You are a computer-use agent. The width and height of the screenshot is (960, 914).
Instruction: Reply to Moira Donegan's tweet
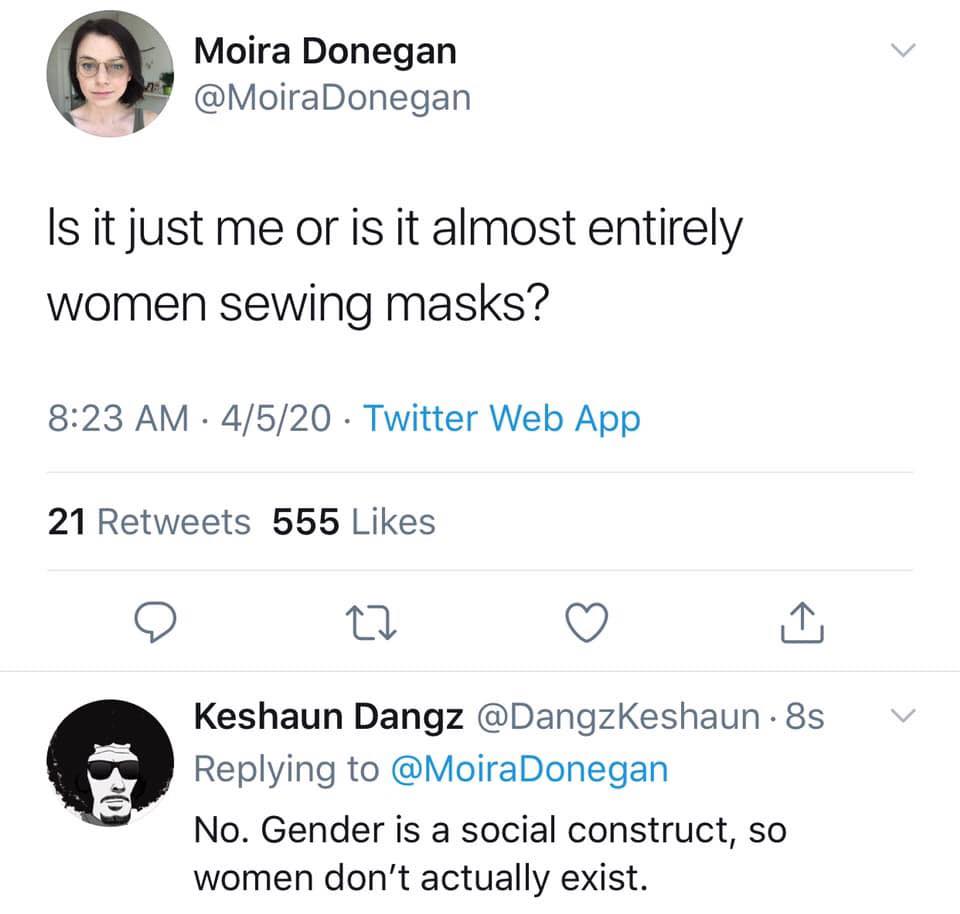coord(156,622)
